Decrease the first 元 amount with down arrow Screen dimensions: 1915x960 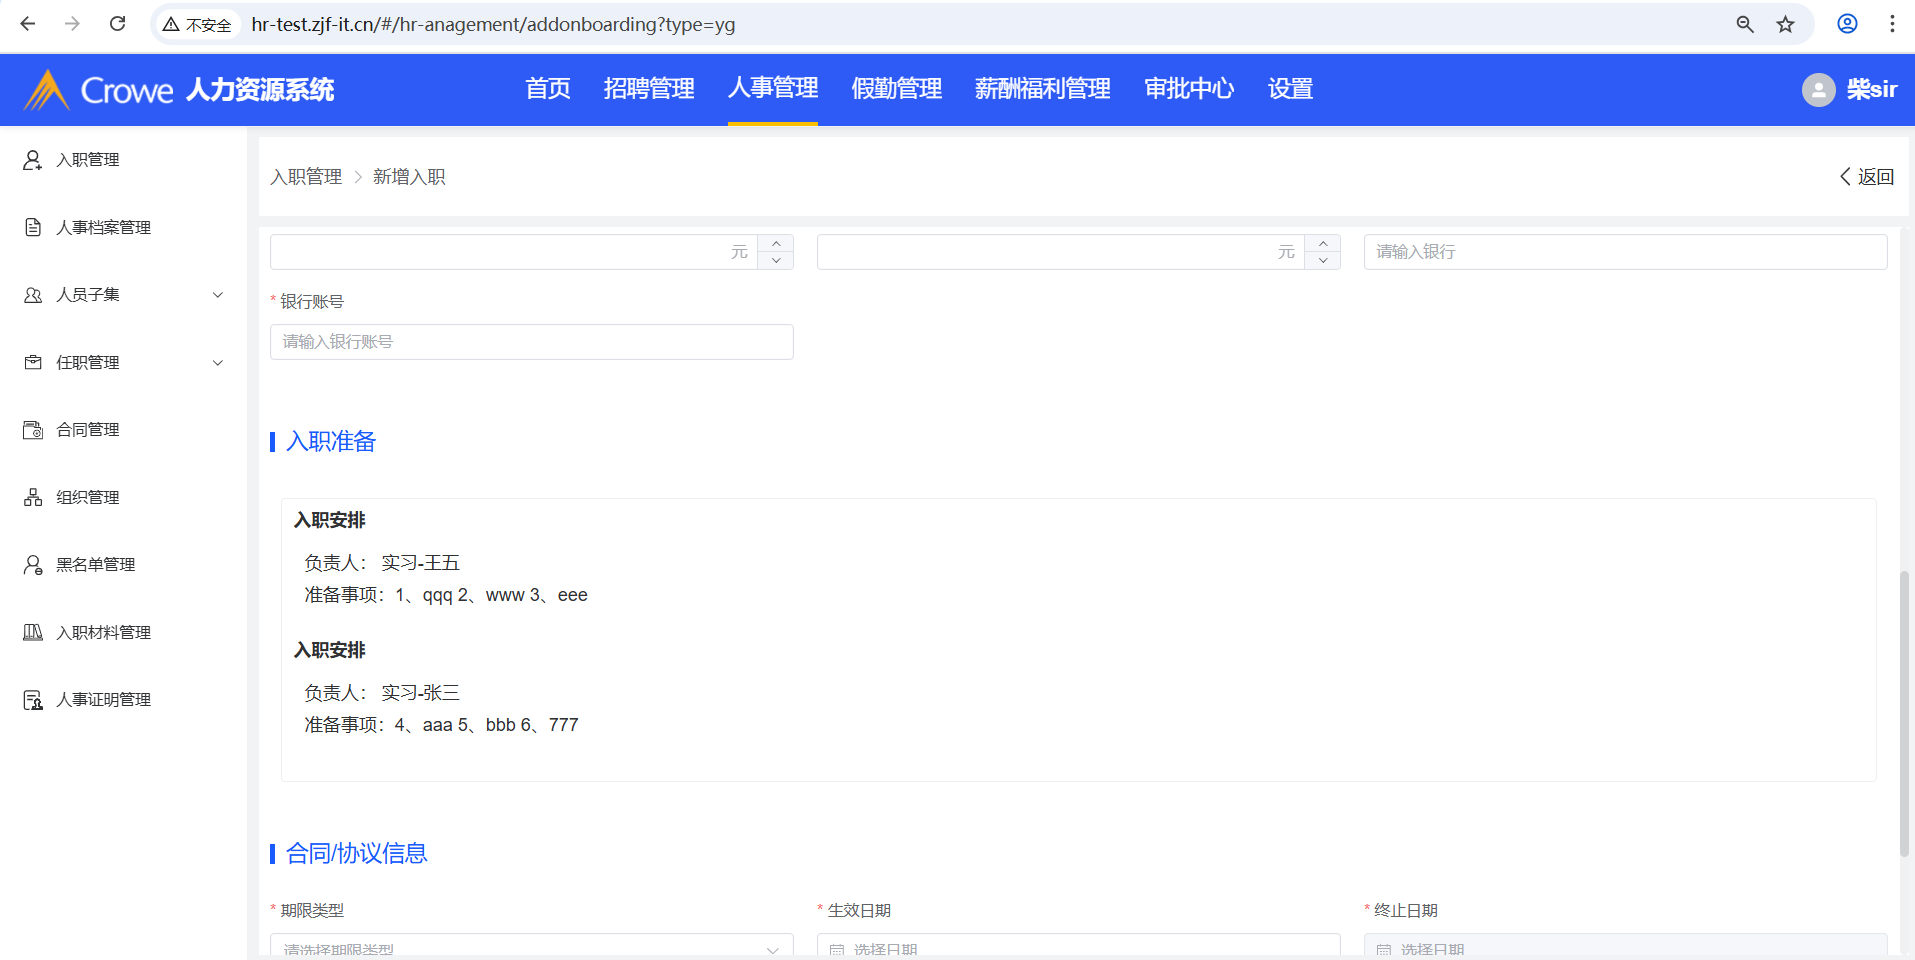pyautogui.click(x=776, y=261)
